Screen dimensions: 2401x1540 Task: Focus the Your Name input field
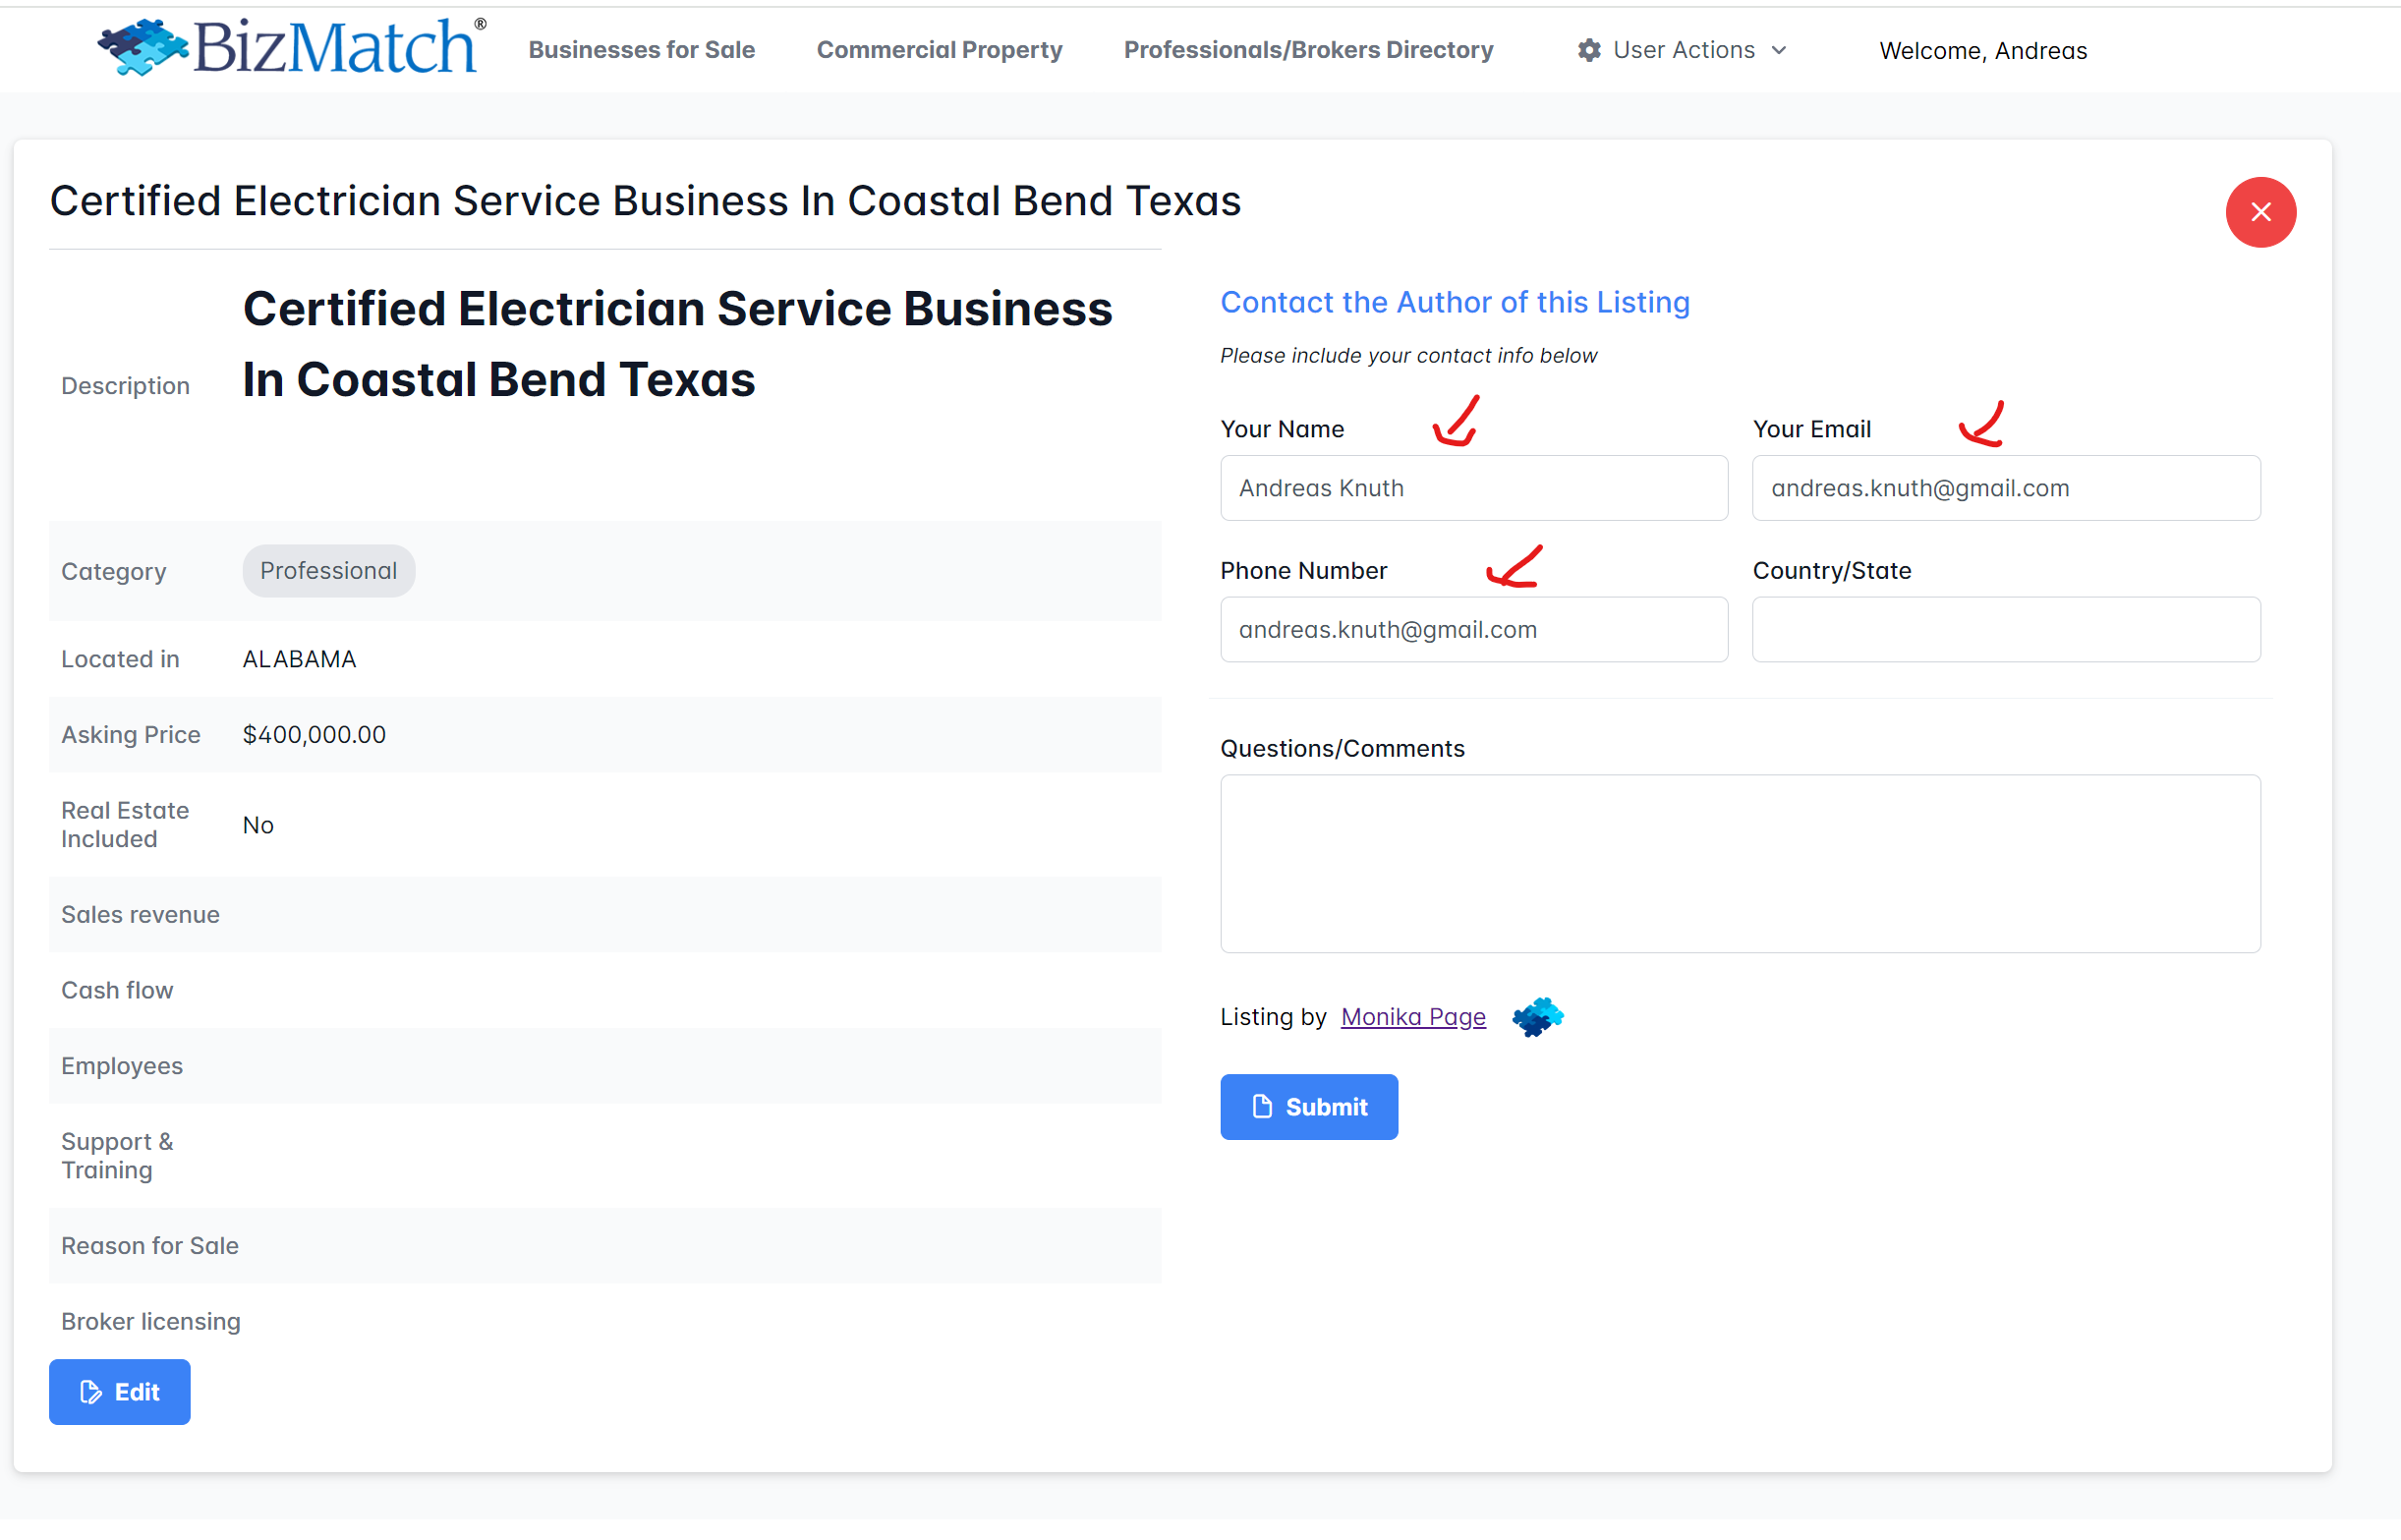coord(1473,488)
